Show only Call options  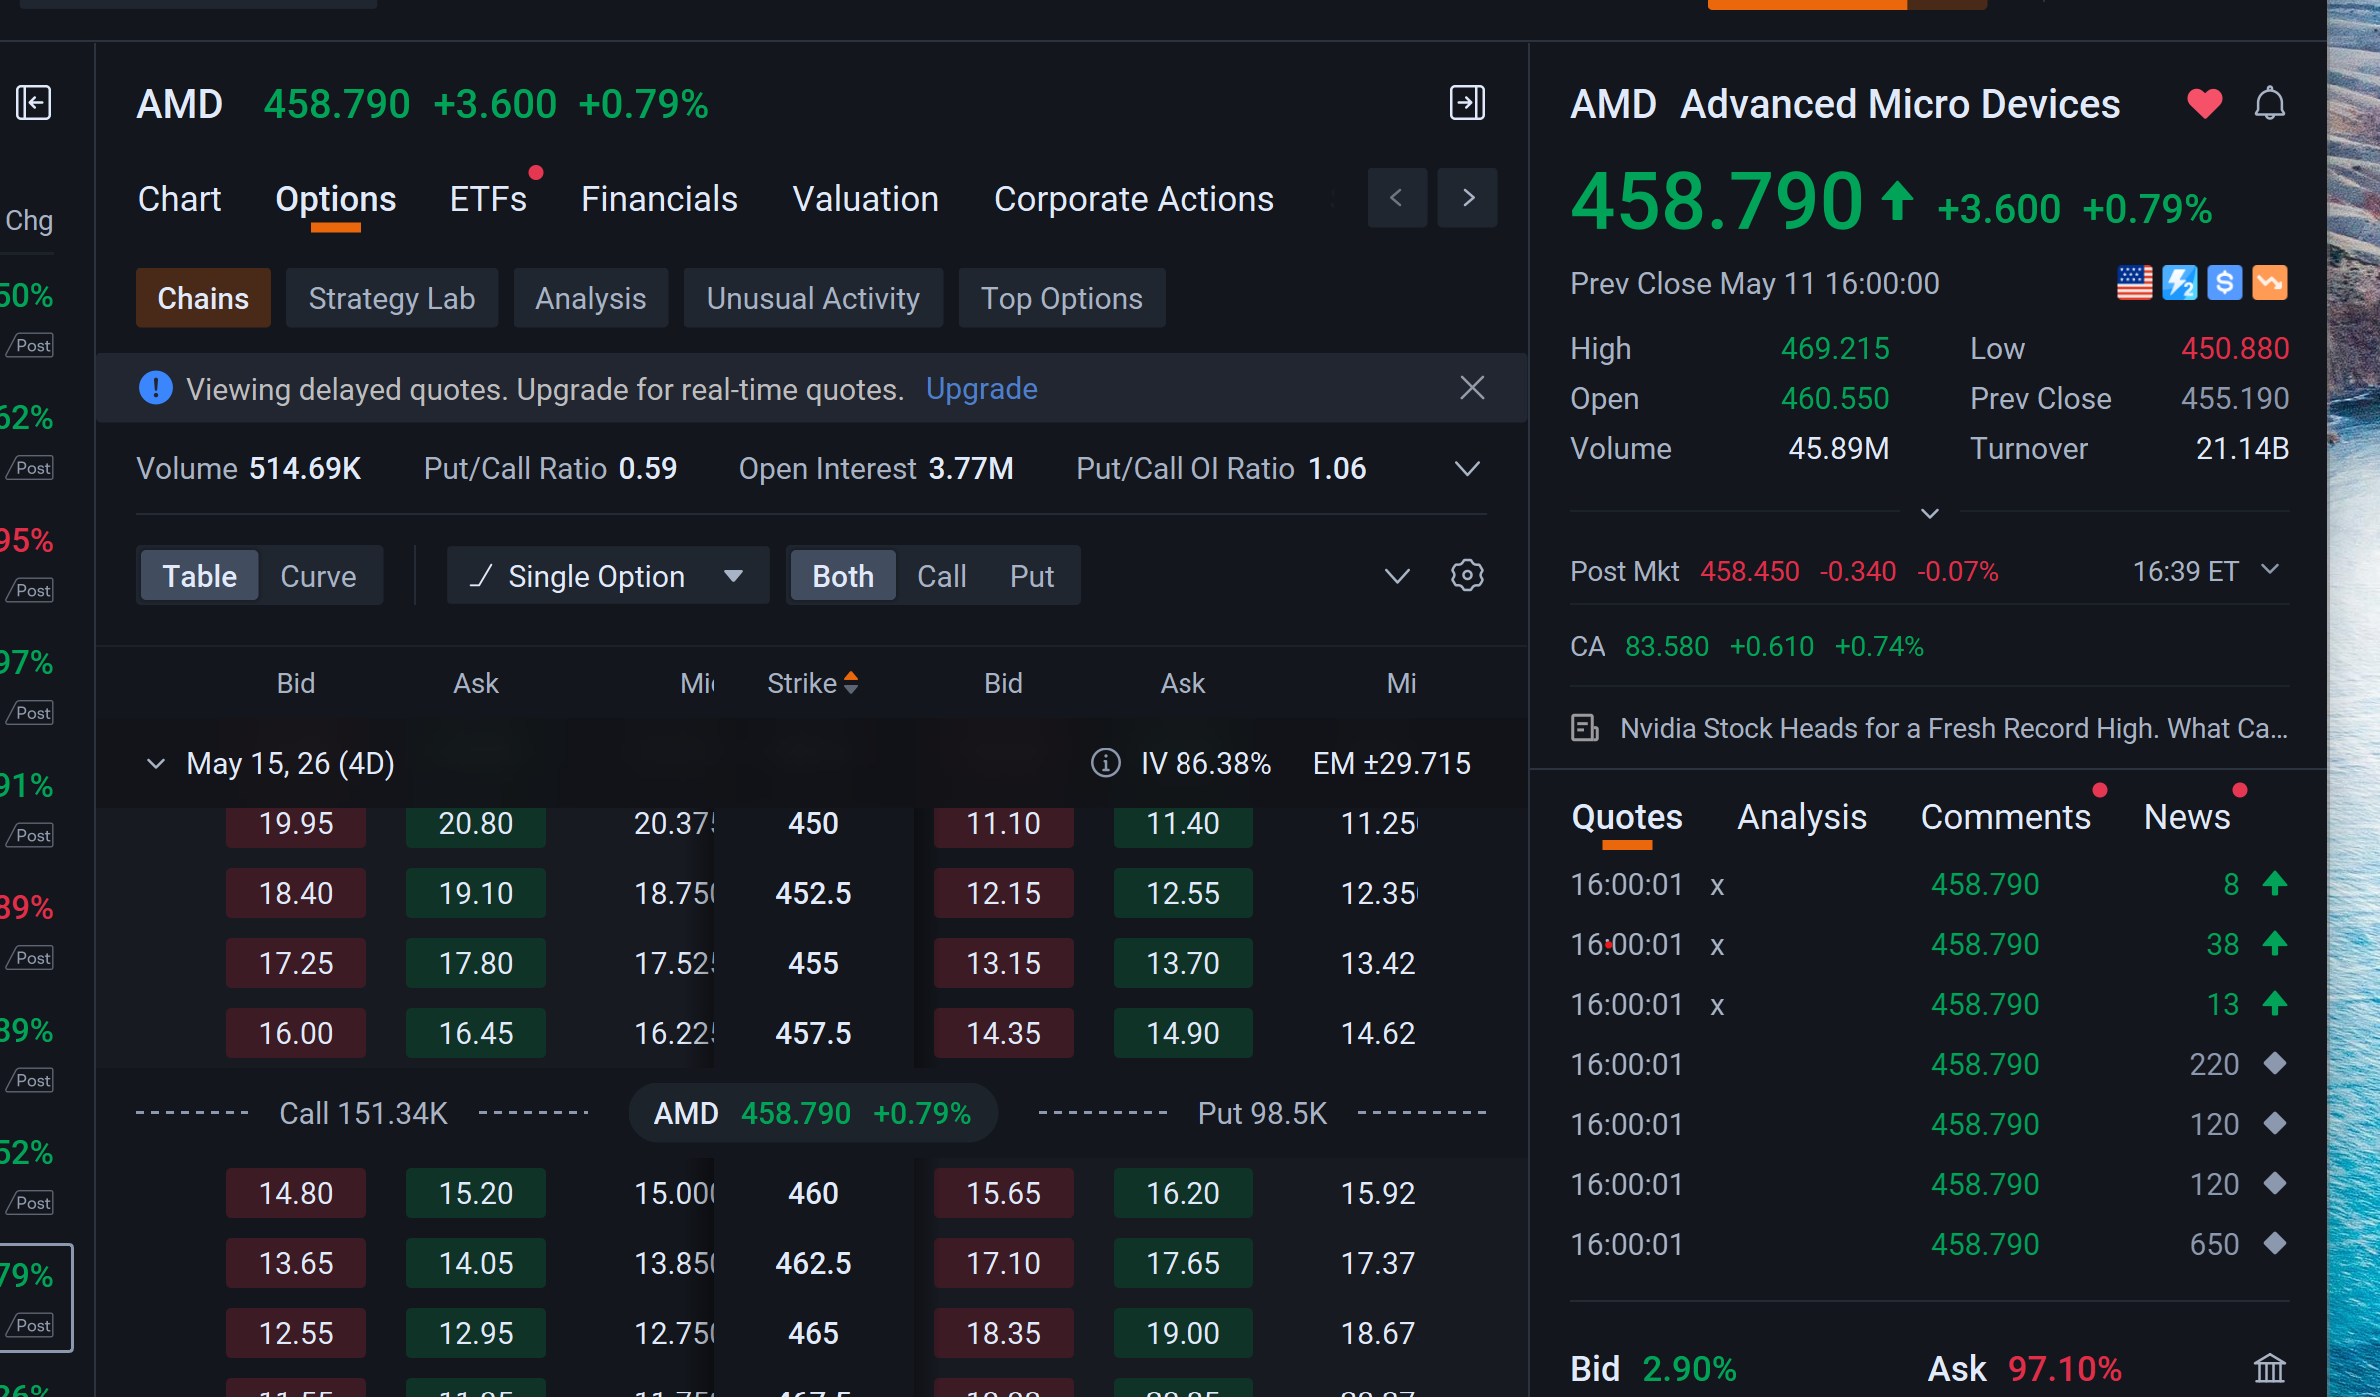point(941,576)
